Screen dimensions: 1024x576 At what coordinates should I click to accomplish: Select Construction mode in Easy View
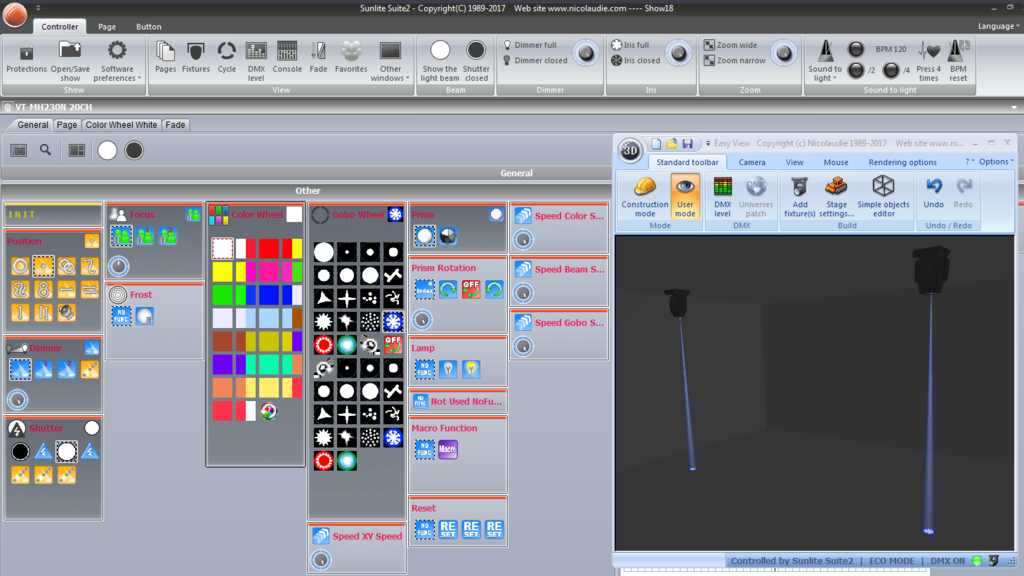[x=645, y=197]
